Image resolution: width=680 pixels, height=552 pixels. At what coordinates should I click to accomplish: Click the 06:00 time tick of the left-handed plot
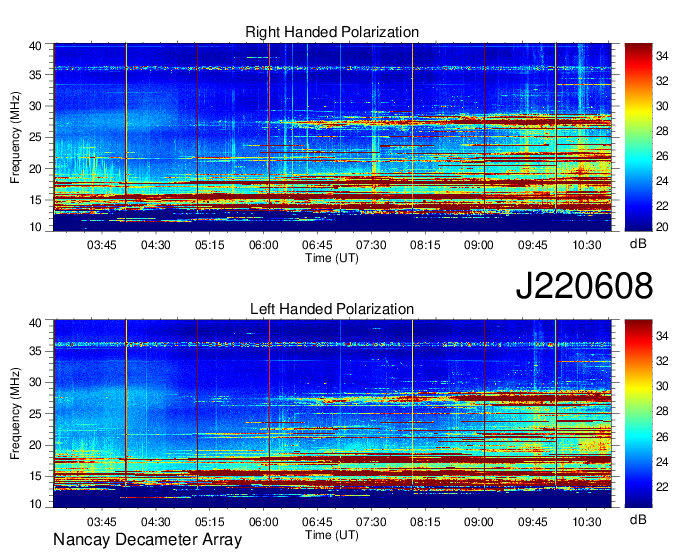263,521
